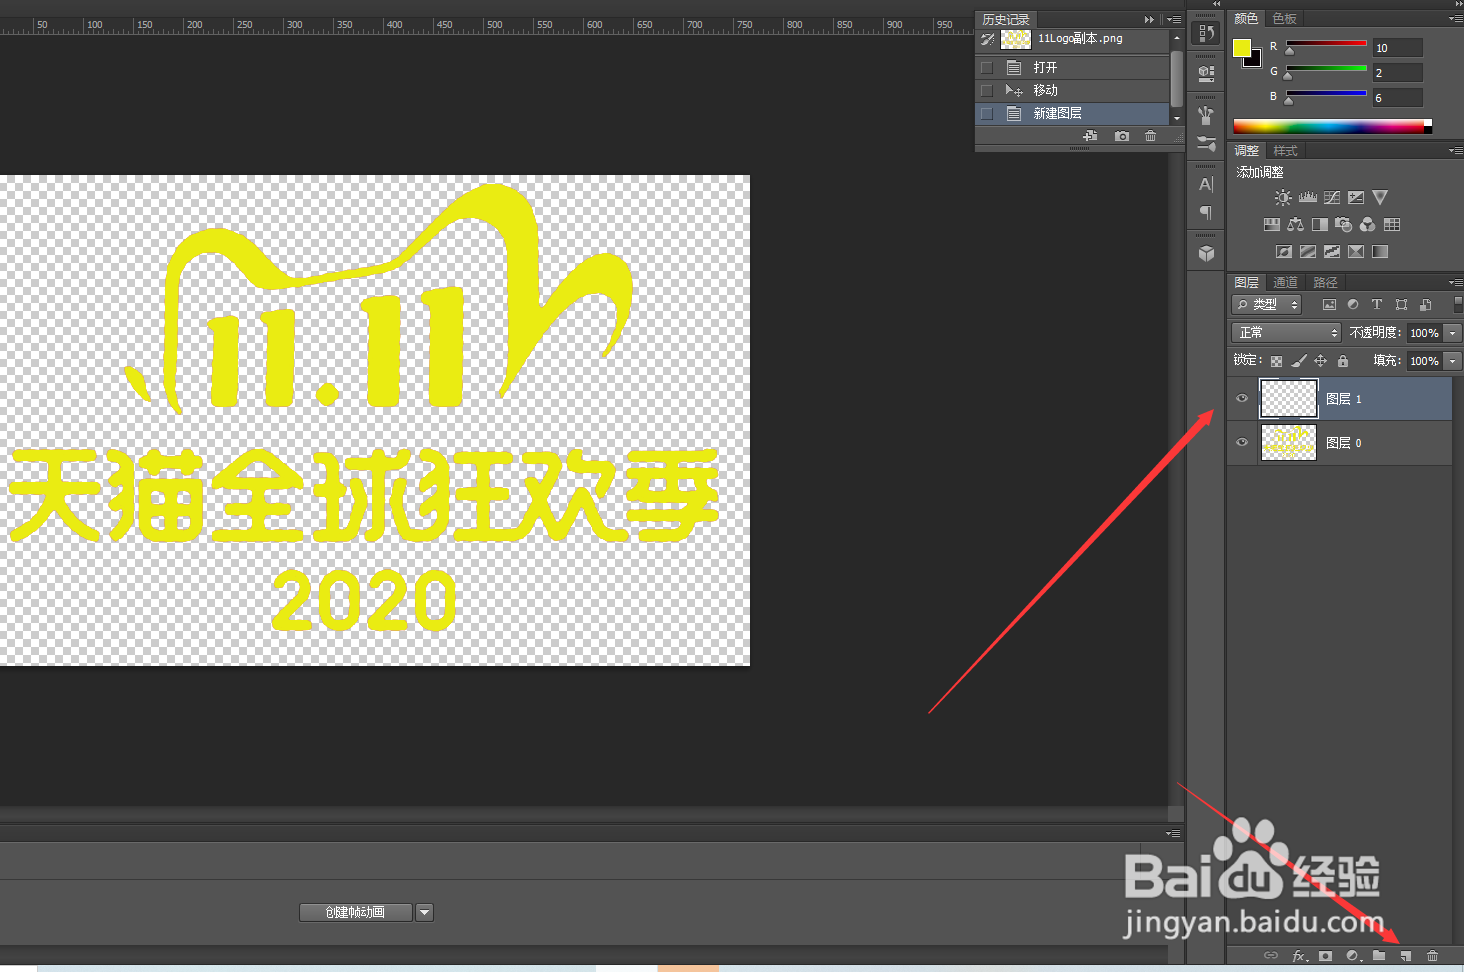
Task: Open the Paragraph panel dock icon
Action: (1206, 212)
